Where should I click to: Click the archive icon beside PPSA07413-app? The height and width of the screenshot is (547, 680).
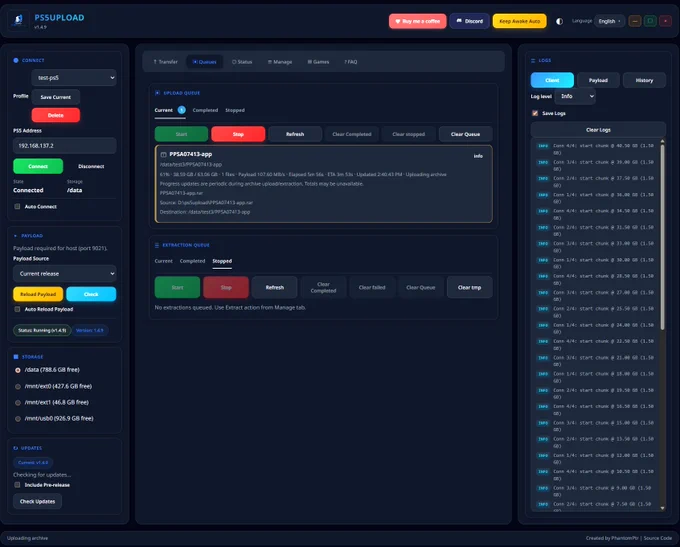[163, 154]
